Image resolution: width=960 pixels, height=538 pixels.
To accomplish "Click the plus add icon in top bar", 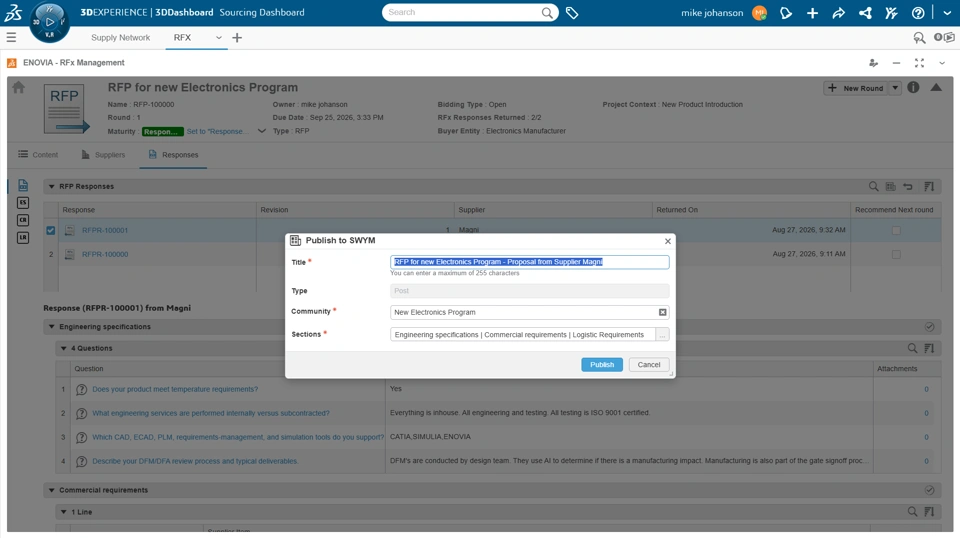I will tap(812, 13).
